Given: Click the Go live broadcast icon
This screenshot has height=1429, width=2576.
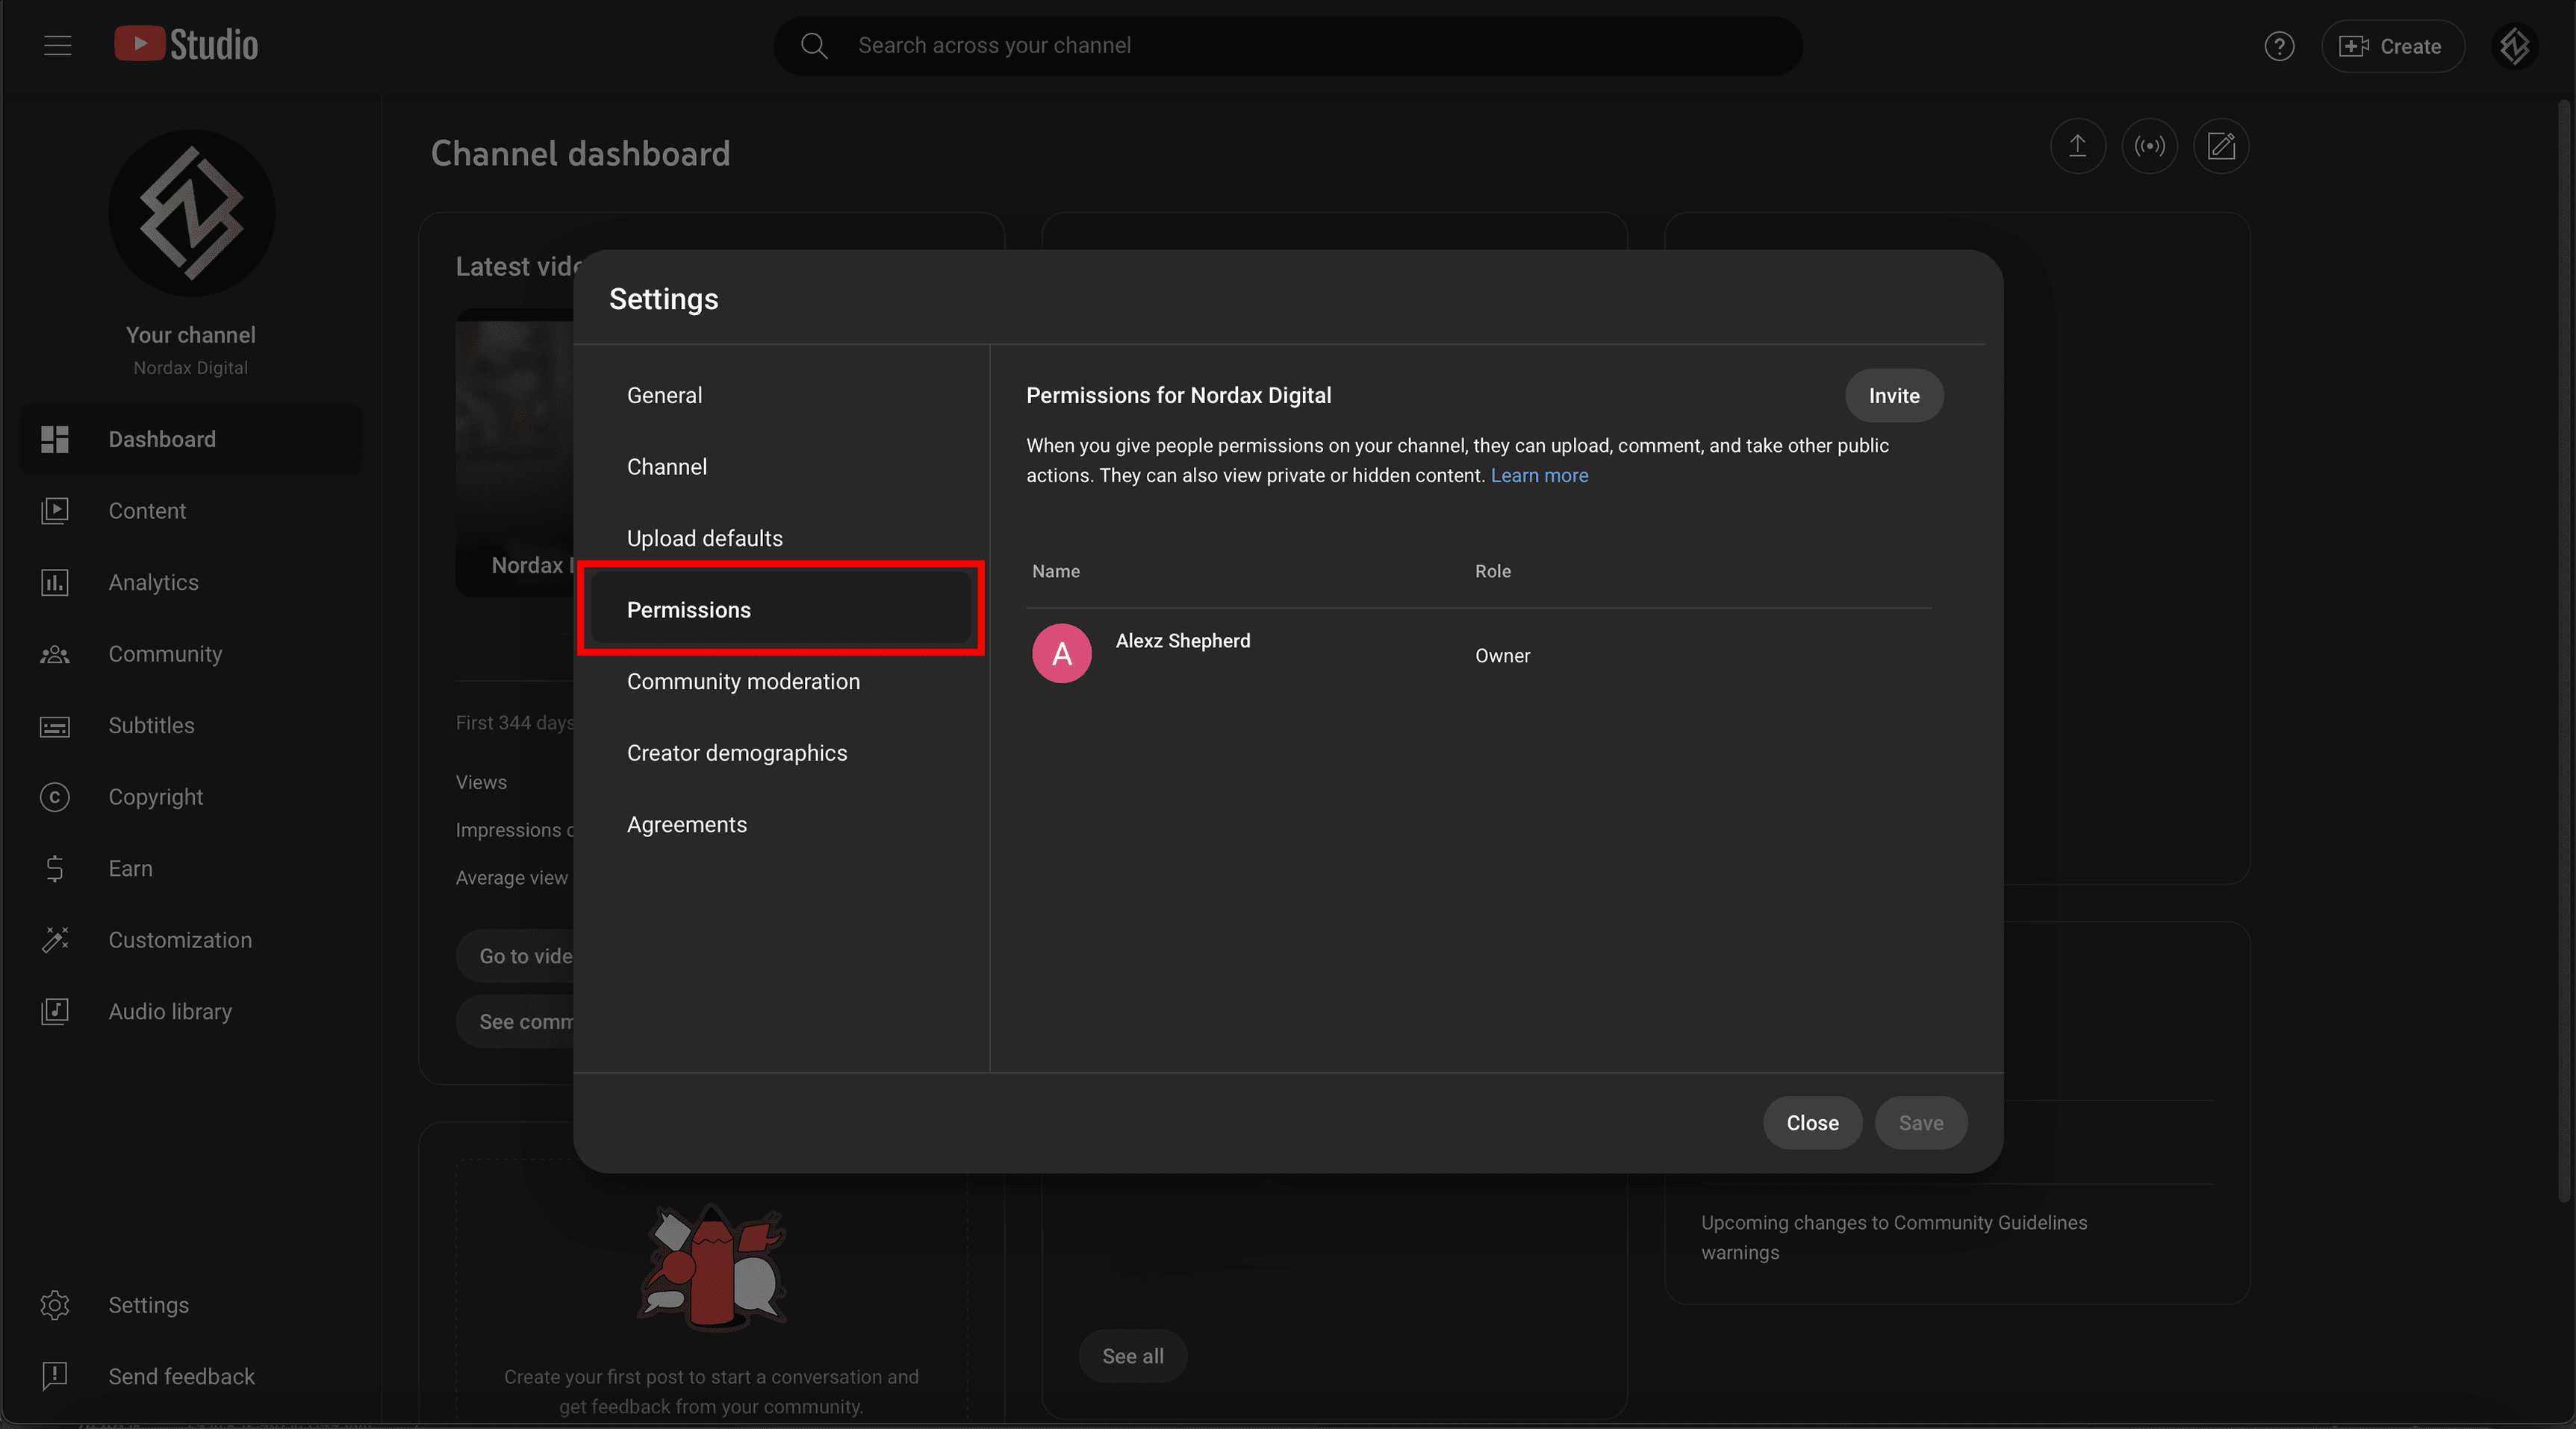Looking at the screenshot, I should click(2149, 145).
